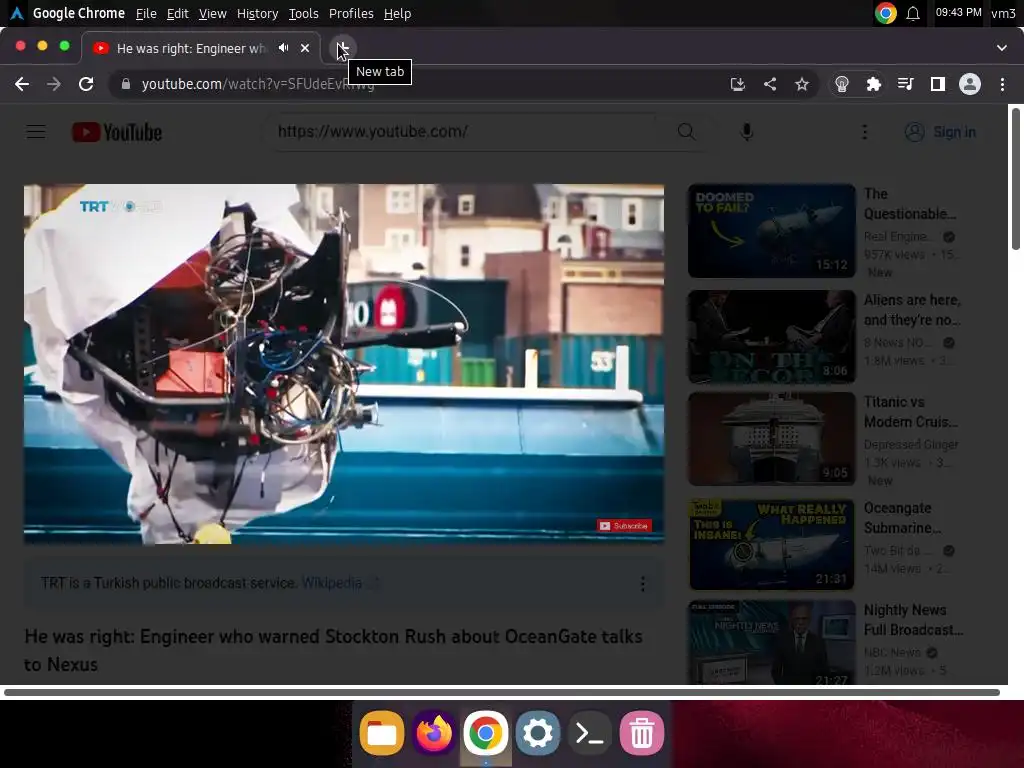The height and width of the screenshot is (768, 1024).
Task: Go forward to the next page
Action: click(54, 84)
